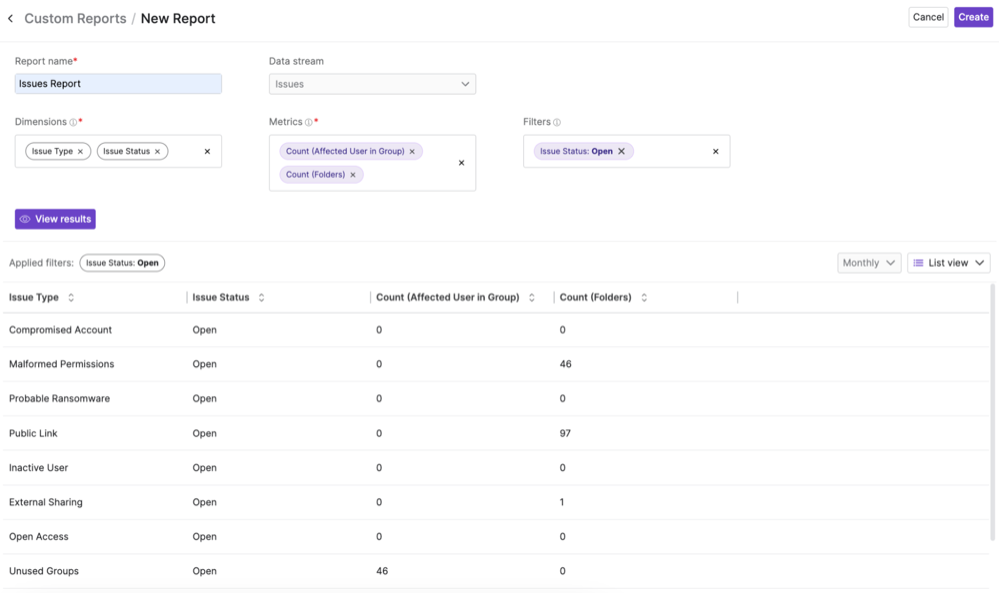
Task: Sort by the Count (Folders) column
Action: click(644, 298)
